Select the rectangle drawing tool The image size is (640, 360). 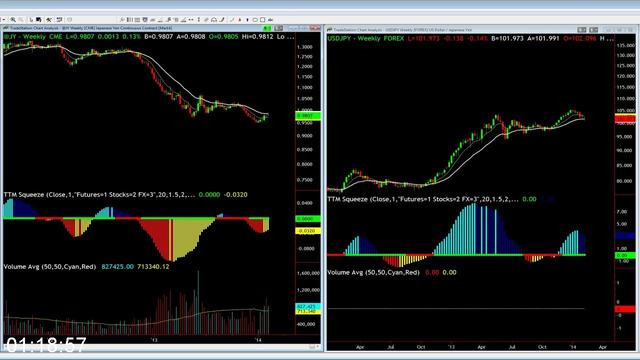(262, 20)
